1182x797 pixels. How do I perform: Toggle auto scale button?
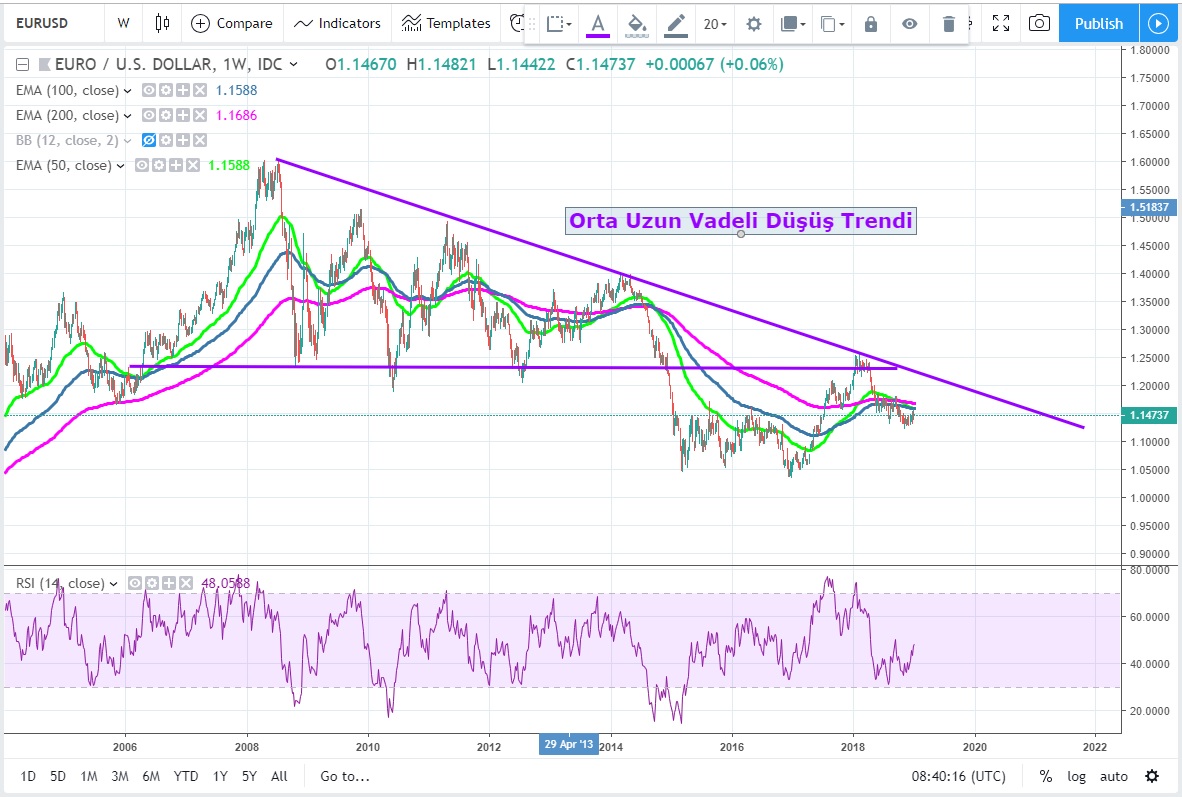pyautogui.click(x=1113, y=776)
